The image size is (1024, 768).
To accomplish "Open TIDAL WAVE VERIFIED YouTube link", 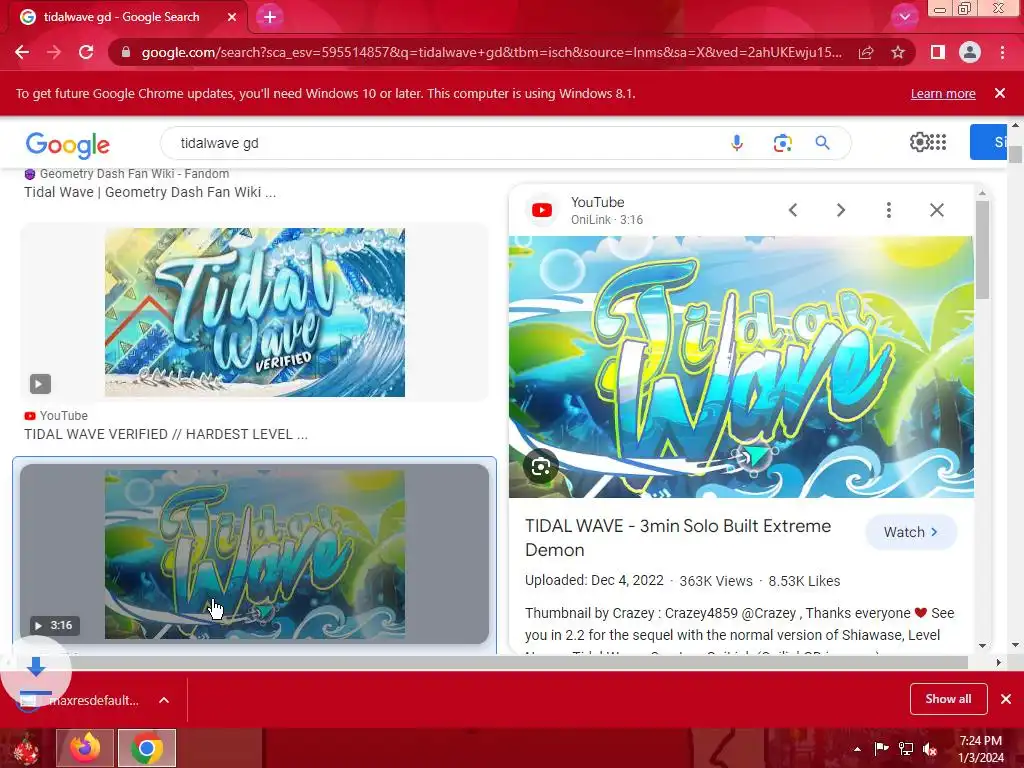I will (166, 434).
